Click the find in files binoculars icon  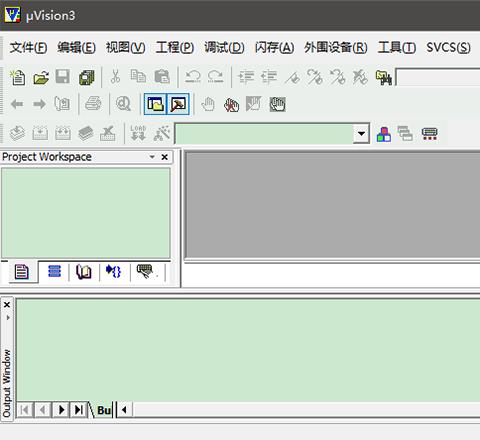coord(384,77)
